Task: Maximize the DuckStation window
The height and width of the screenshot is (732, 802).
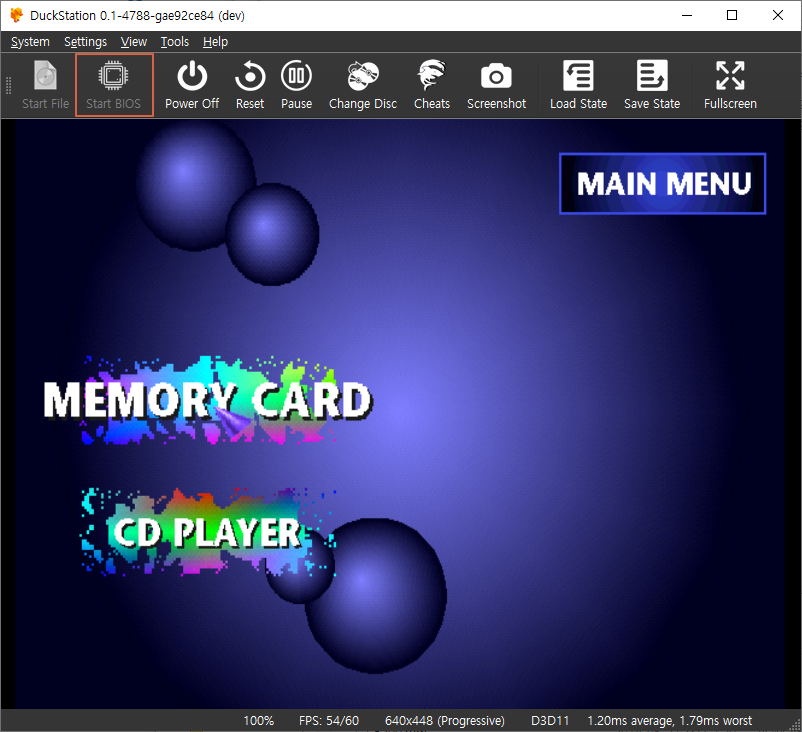Action: tap(732, 15)
